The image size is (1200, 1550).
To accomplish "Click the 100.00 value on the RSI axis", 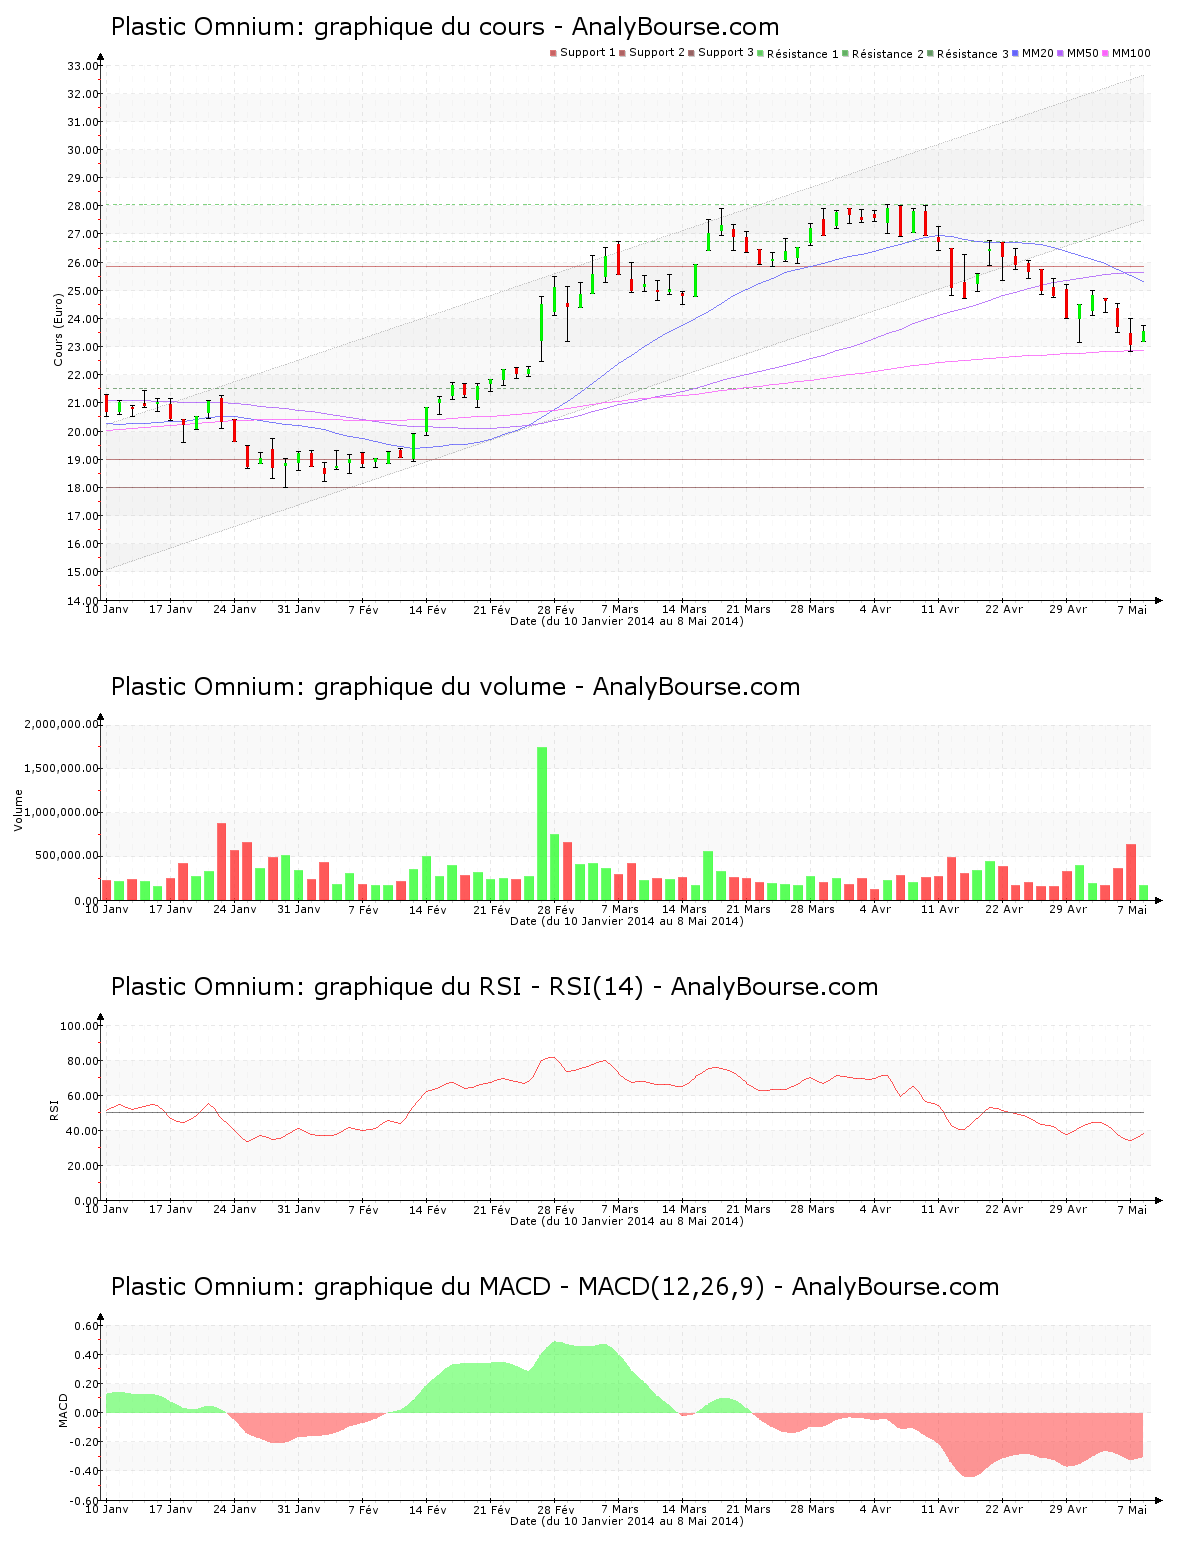I will coord(80,1026).
